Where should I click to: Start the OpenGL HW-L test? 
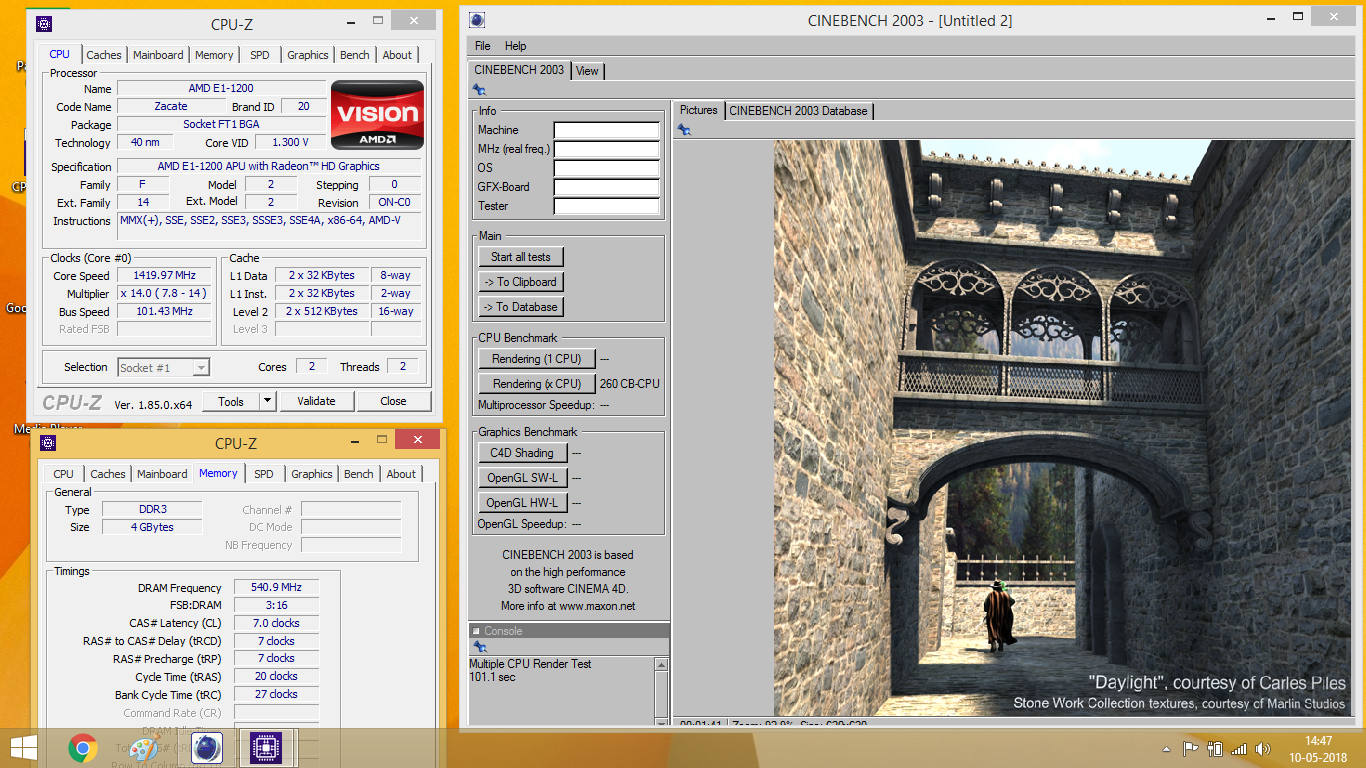pos(522,503)
